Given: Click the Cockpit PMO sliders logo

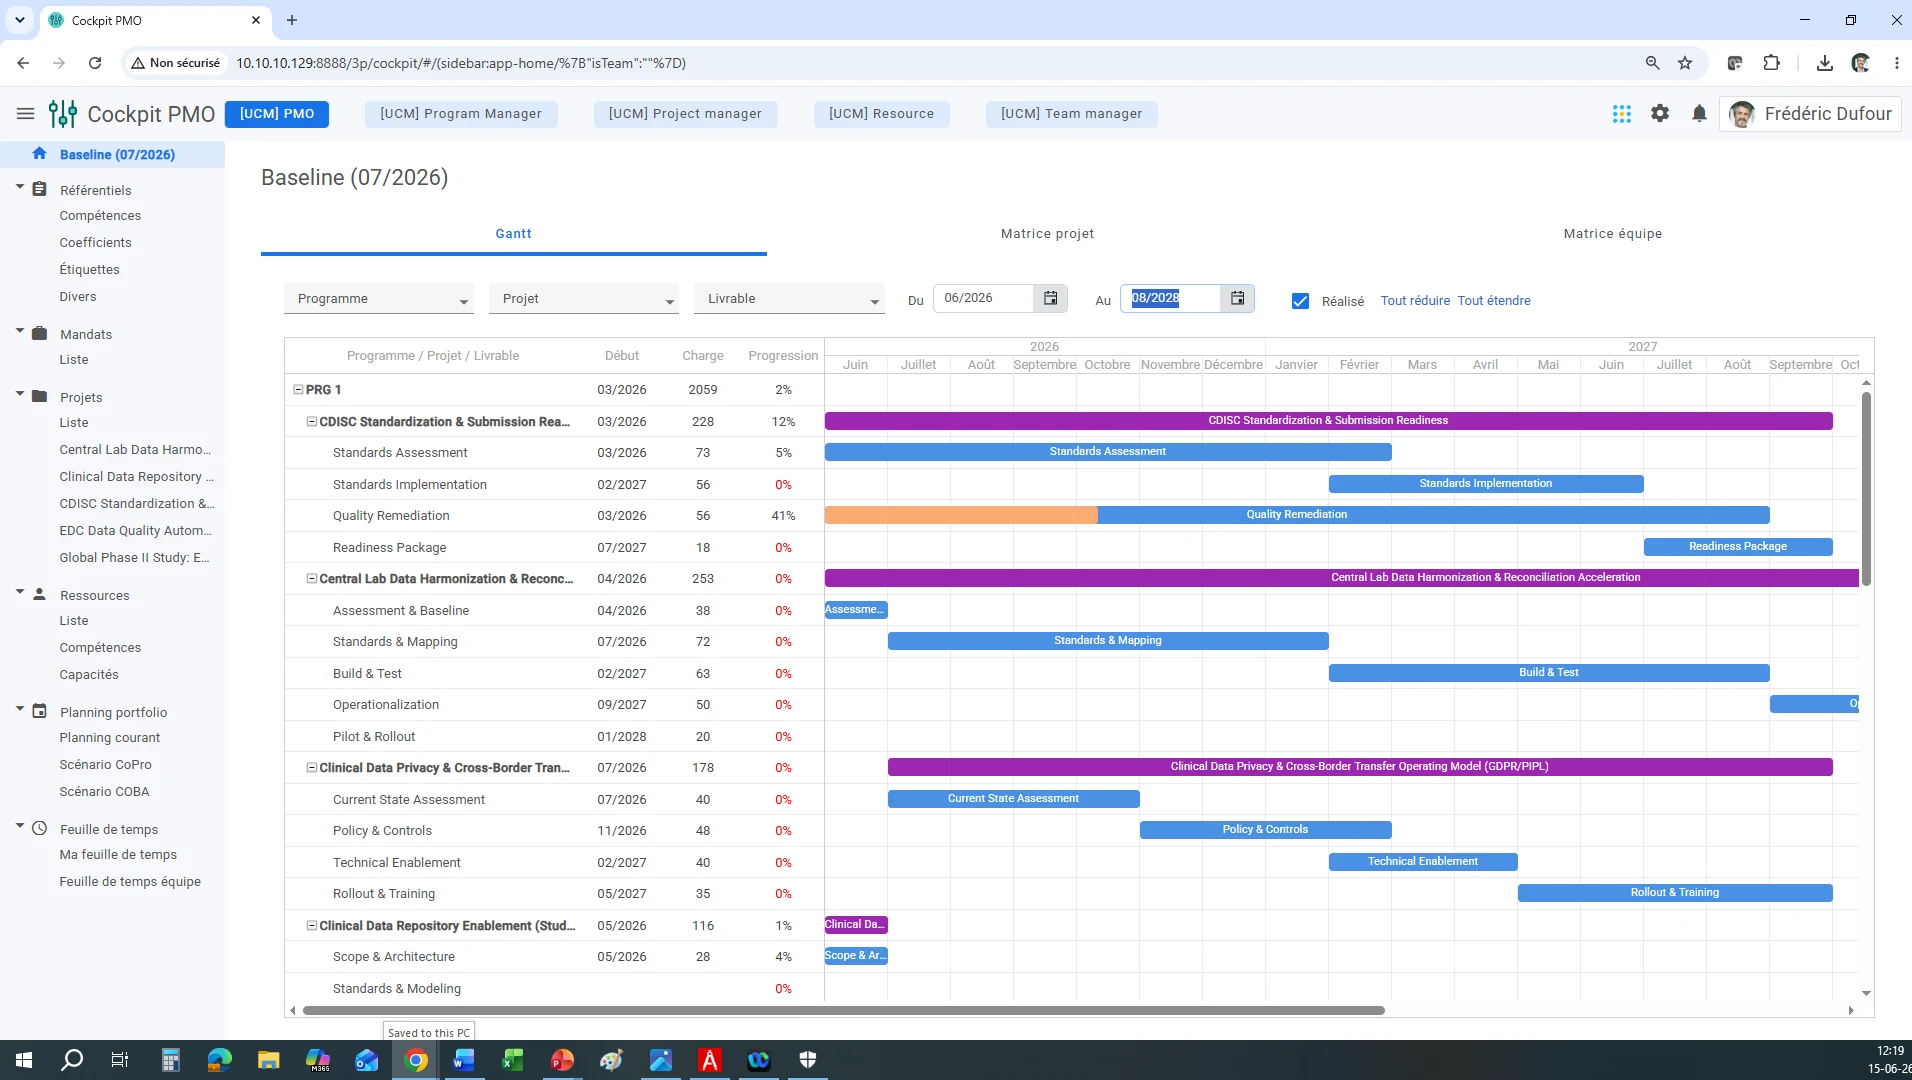Looking at the screenshot, I should pyautogui.click(x=63, y=114).
